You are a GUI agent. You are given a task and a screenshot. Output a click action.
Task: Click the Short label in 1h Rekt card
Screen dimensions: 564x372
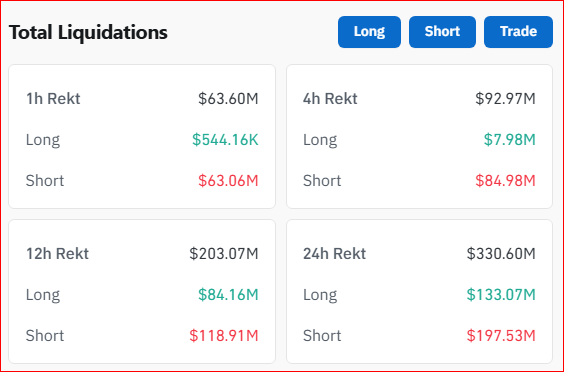pyautogui.click(x=45, y=181)
